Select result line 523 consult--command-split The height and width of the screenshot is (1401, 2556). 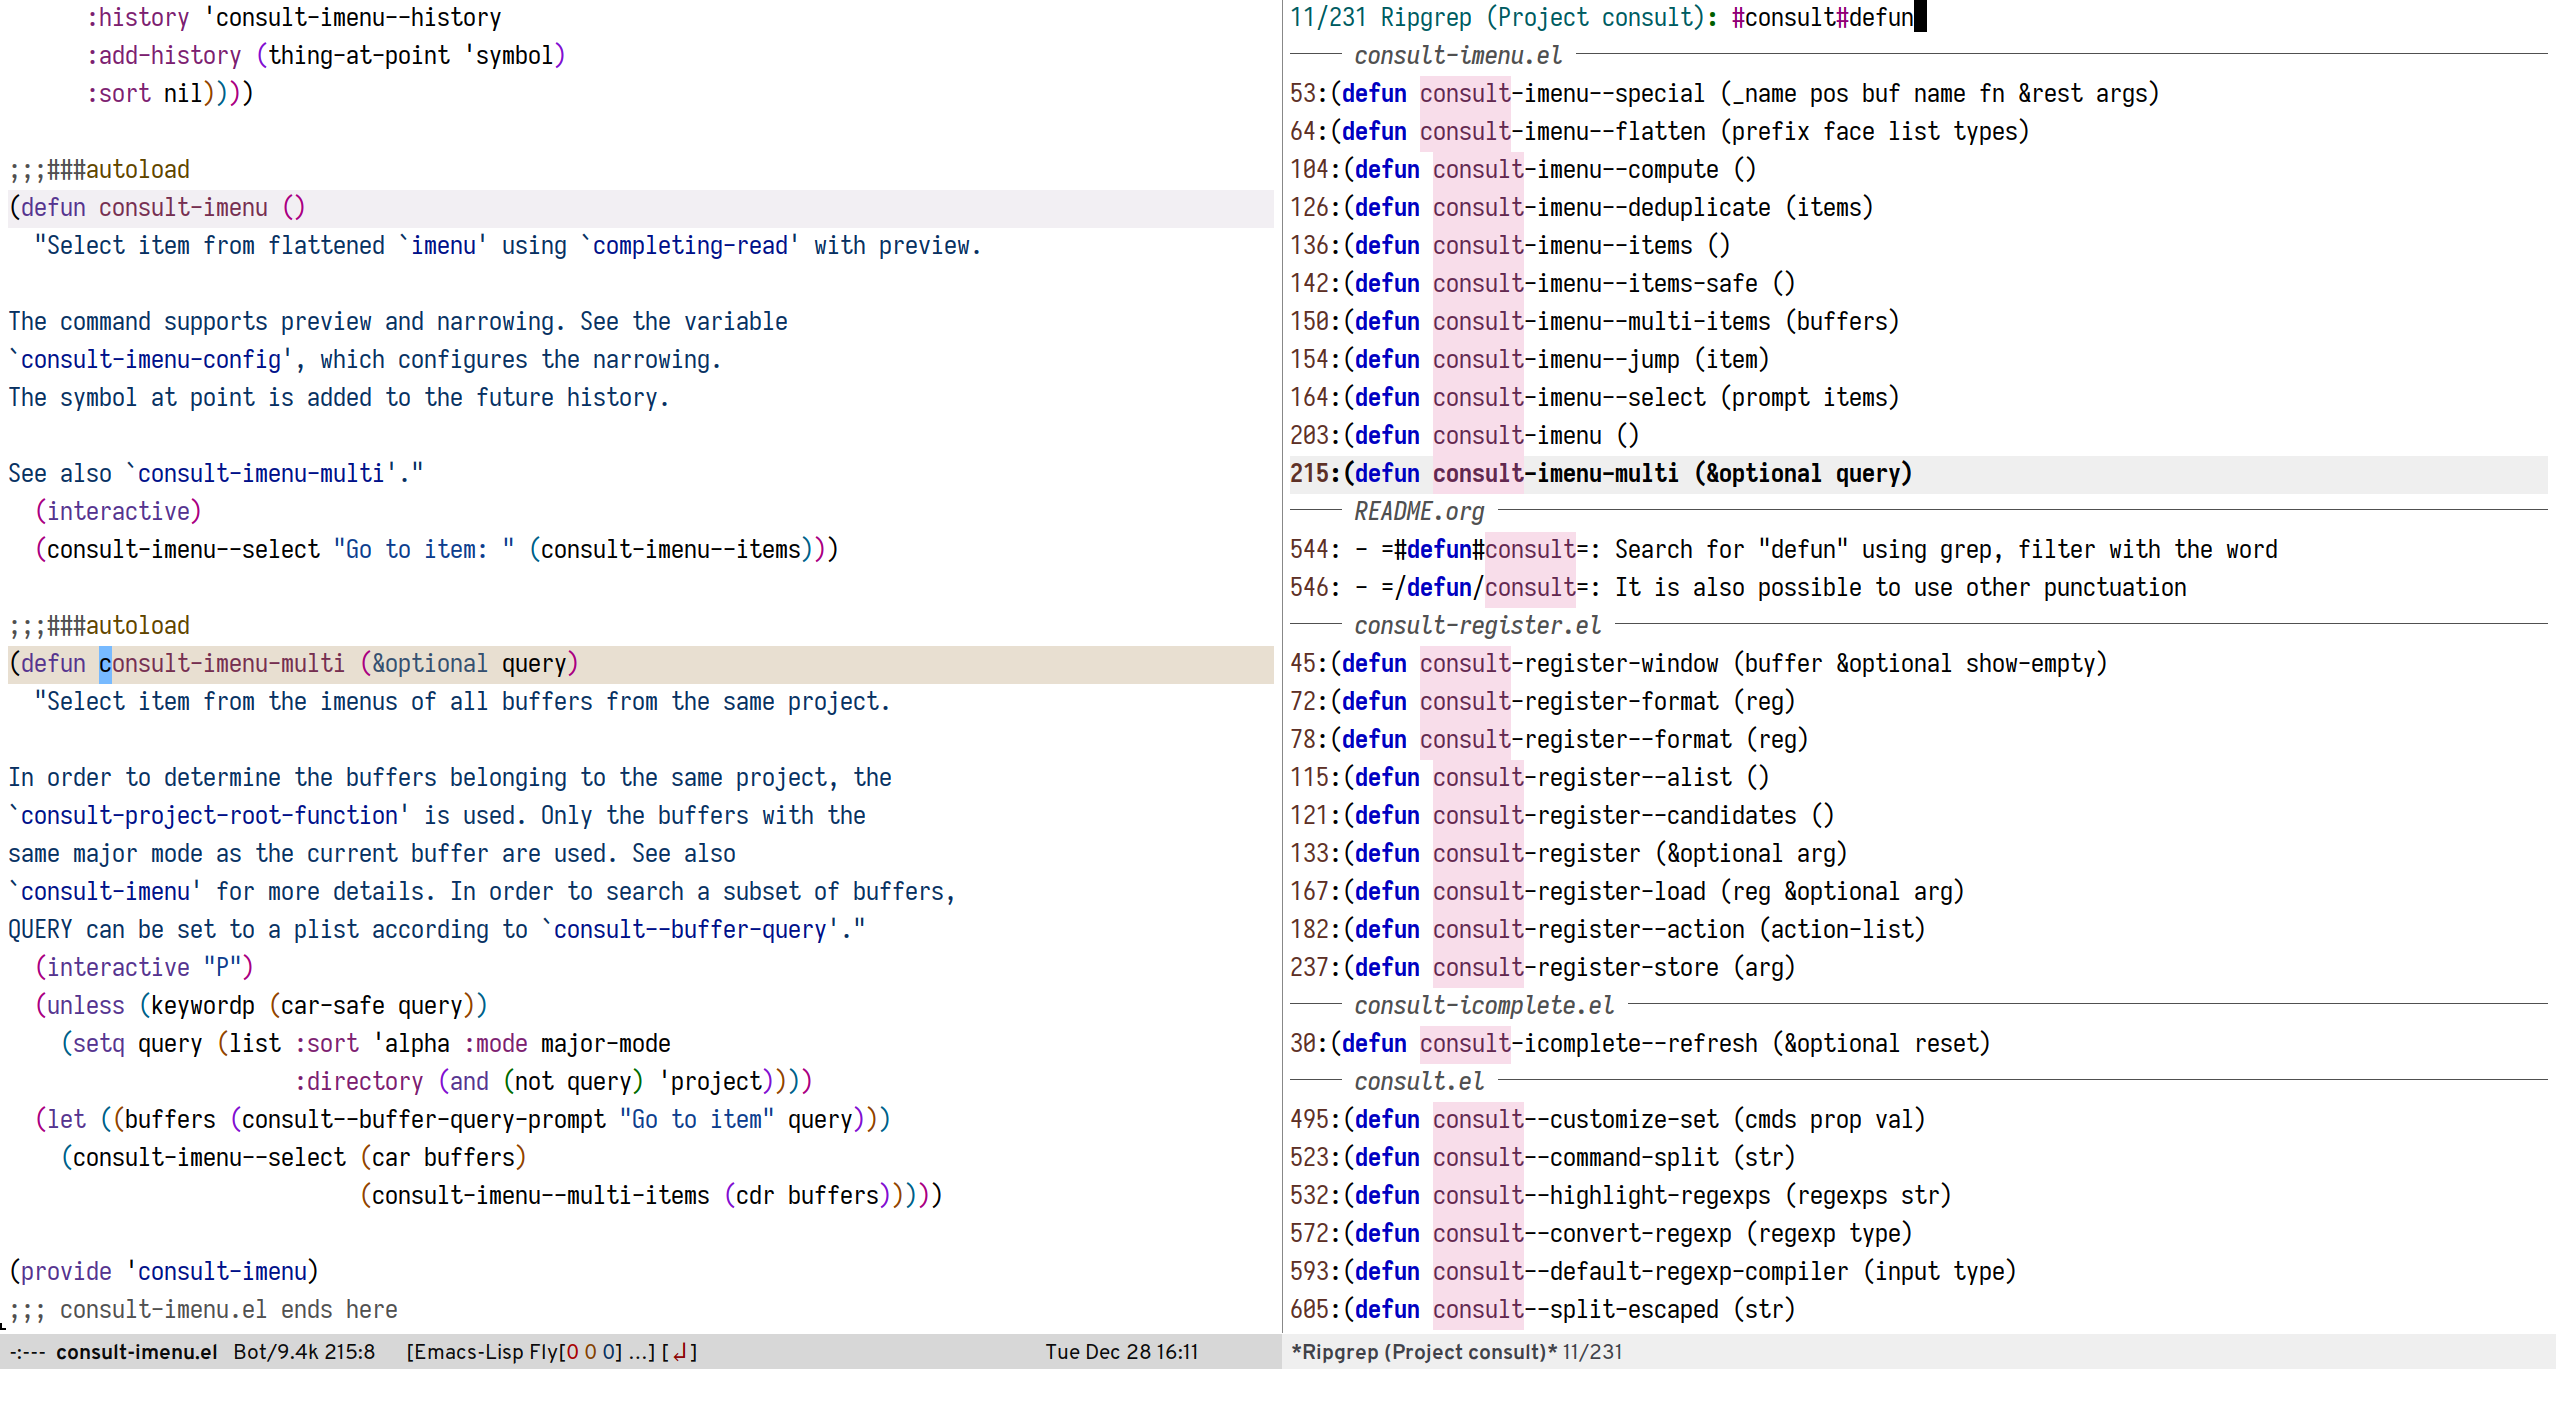point(1542,1157)
